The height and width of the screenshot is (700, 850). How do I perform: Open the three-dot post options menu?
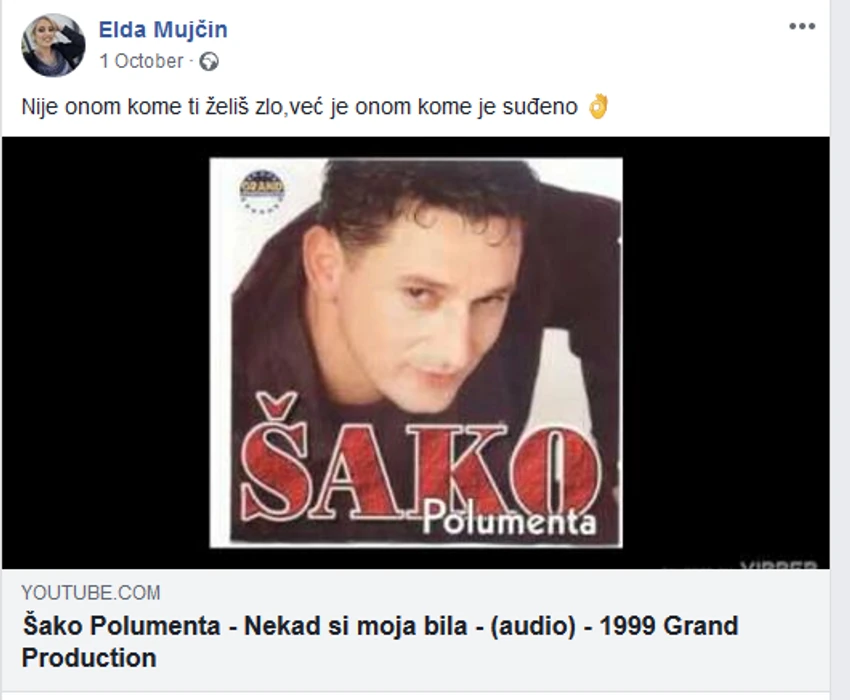coord(802,26)
